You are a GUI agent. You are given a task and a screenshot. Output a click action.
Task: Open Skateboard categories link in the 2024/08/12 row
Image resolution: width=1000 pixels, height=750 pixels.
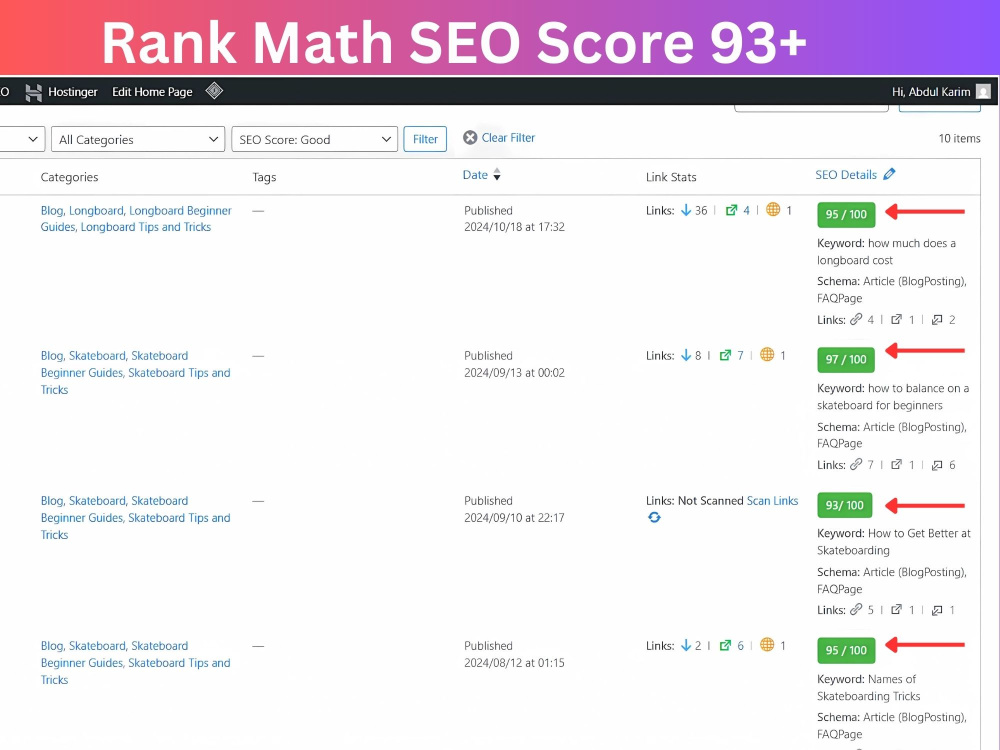pyautogui.click(x=96, y=646)
